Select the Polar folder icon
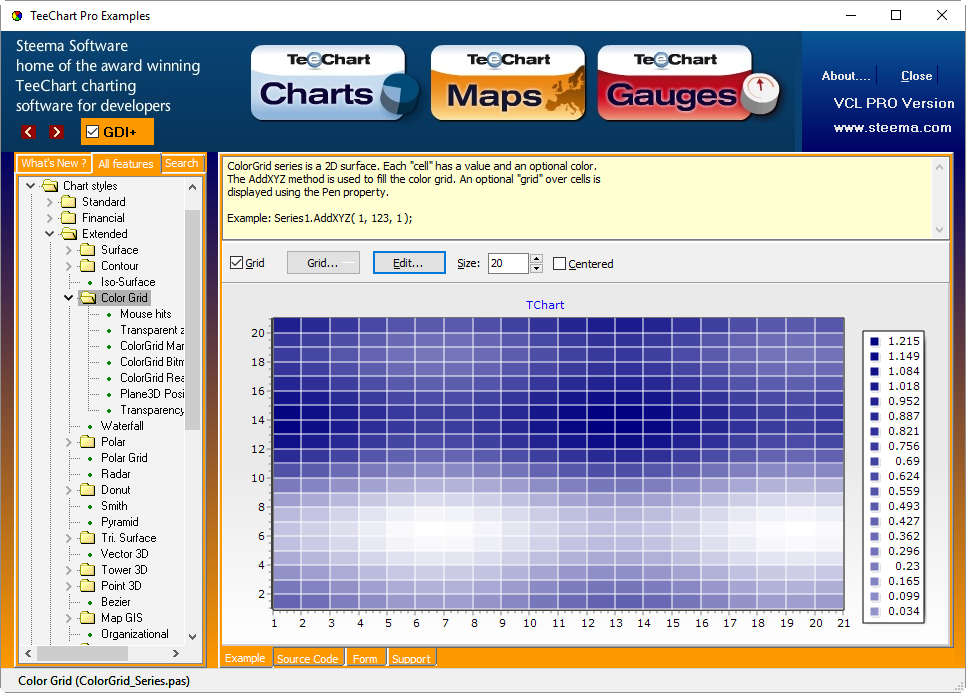Viewport: 966px width, 693px height. click(x=87, y=442)
